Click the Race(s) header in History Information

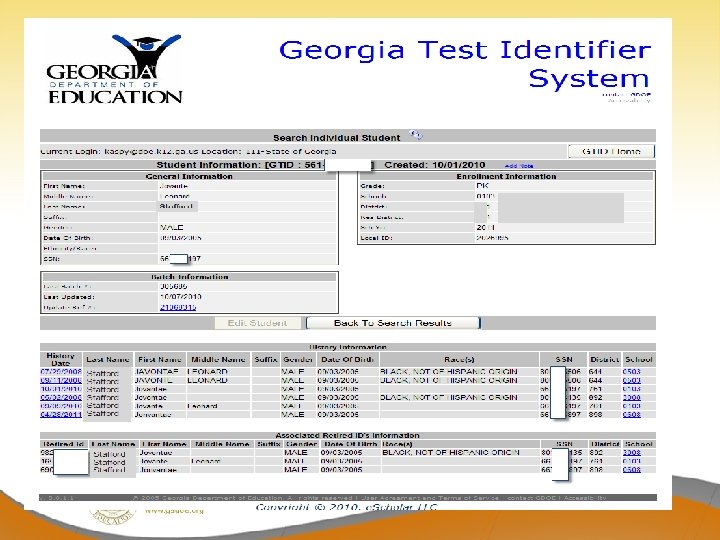459,359
